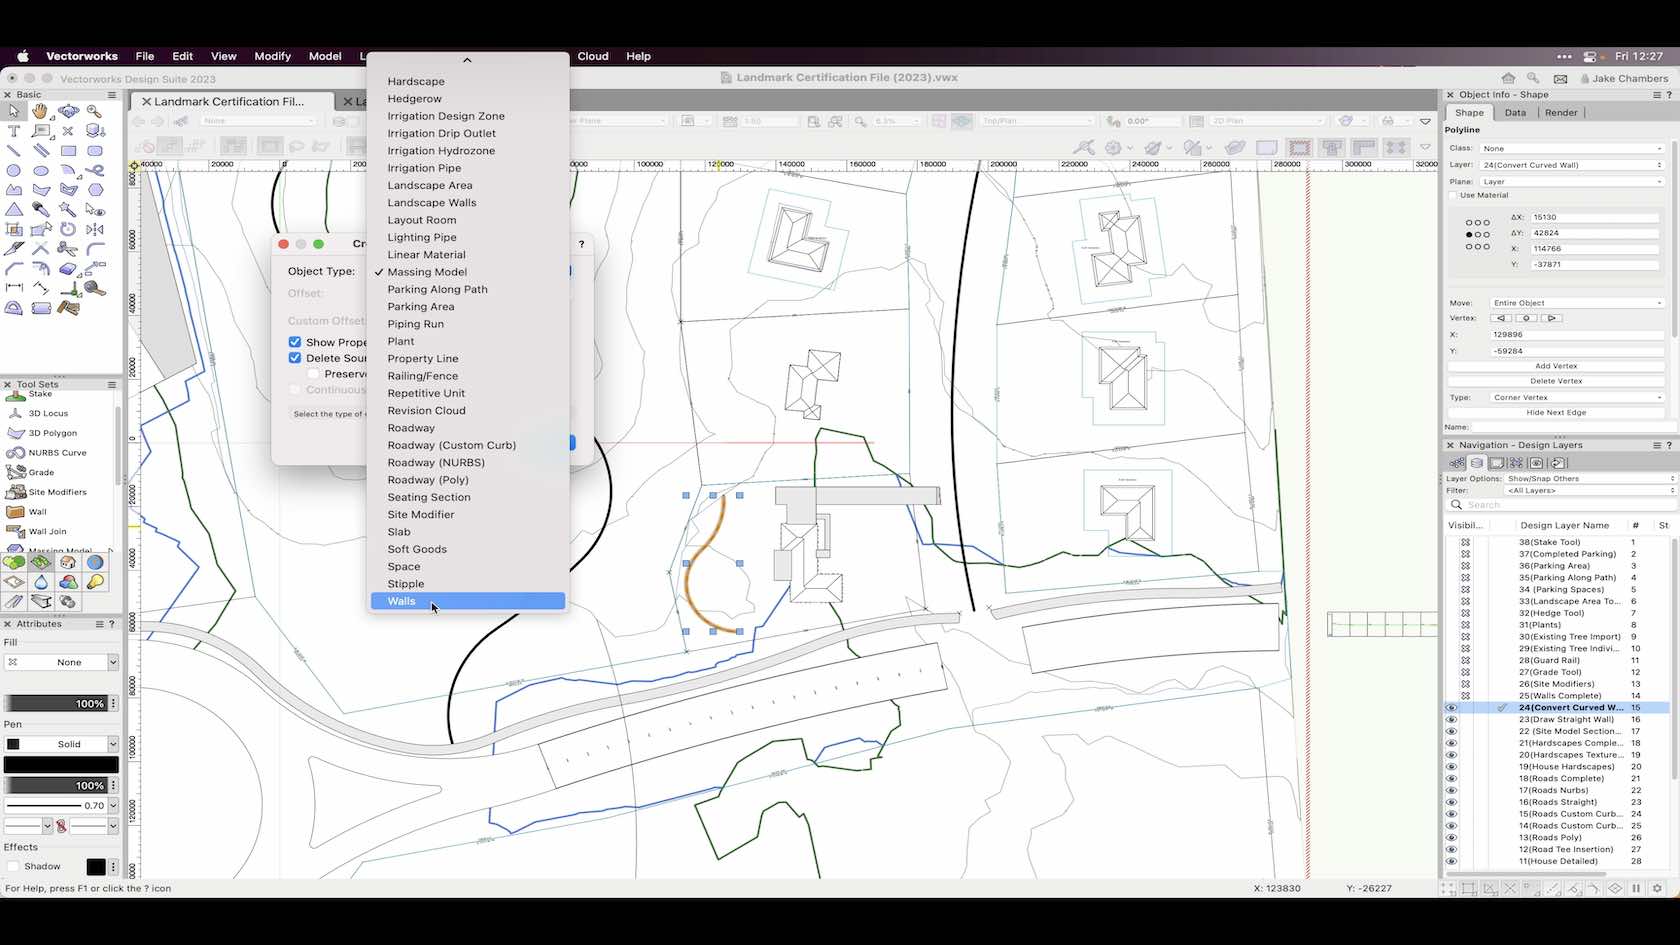Switch Navigation palette to Classes icon
1680x945 pixels.
[x=1457, y=463]
